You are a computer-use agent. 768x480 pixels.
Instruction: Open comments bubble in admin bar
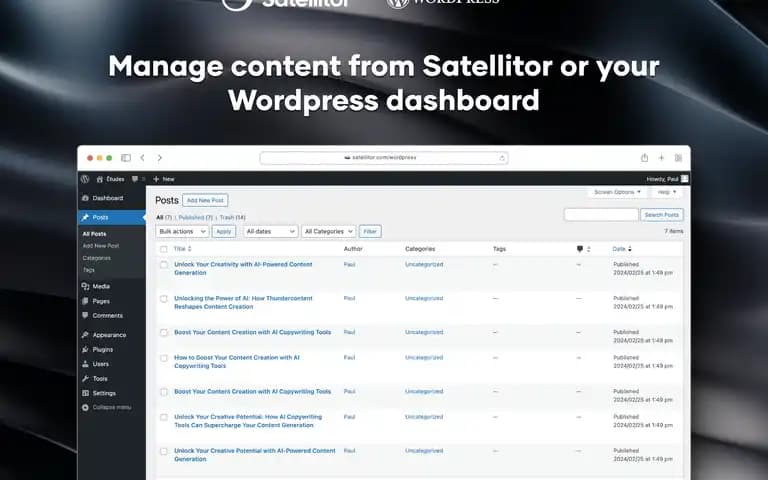(x=135, y=179)
